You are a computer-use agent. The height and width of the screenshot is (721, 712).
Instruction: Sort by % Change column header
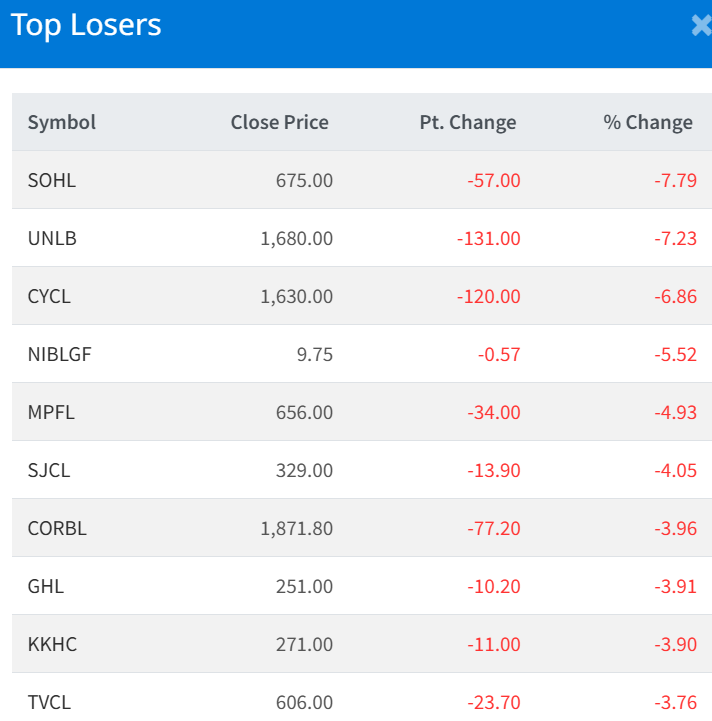(x=648, y=122)
